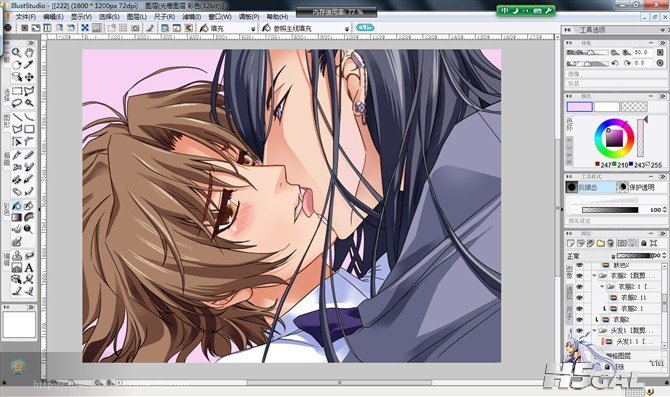The height and width of the screenshot is (397, 670).
Task: Click the teal pill button in toolbar
Action: (365, 28)
